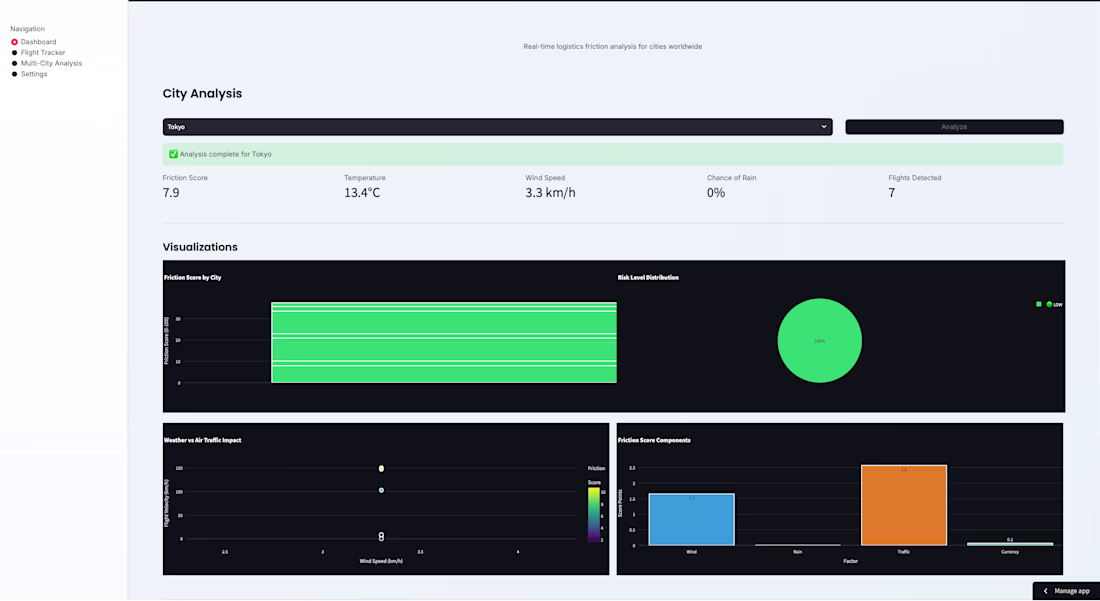Click the 'Visualizations' heading
Screen dimensions: 1100x601
click(x=200, y=247)
